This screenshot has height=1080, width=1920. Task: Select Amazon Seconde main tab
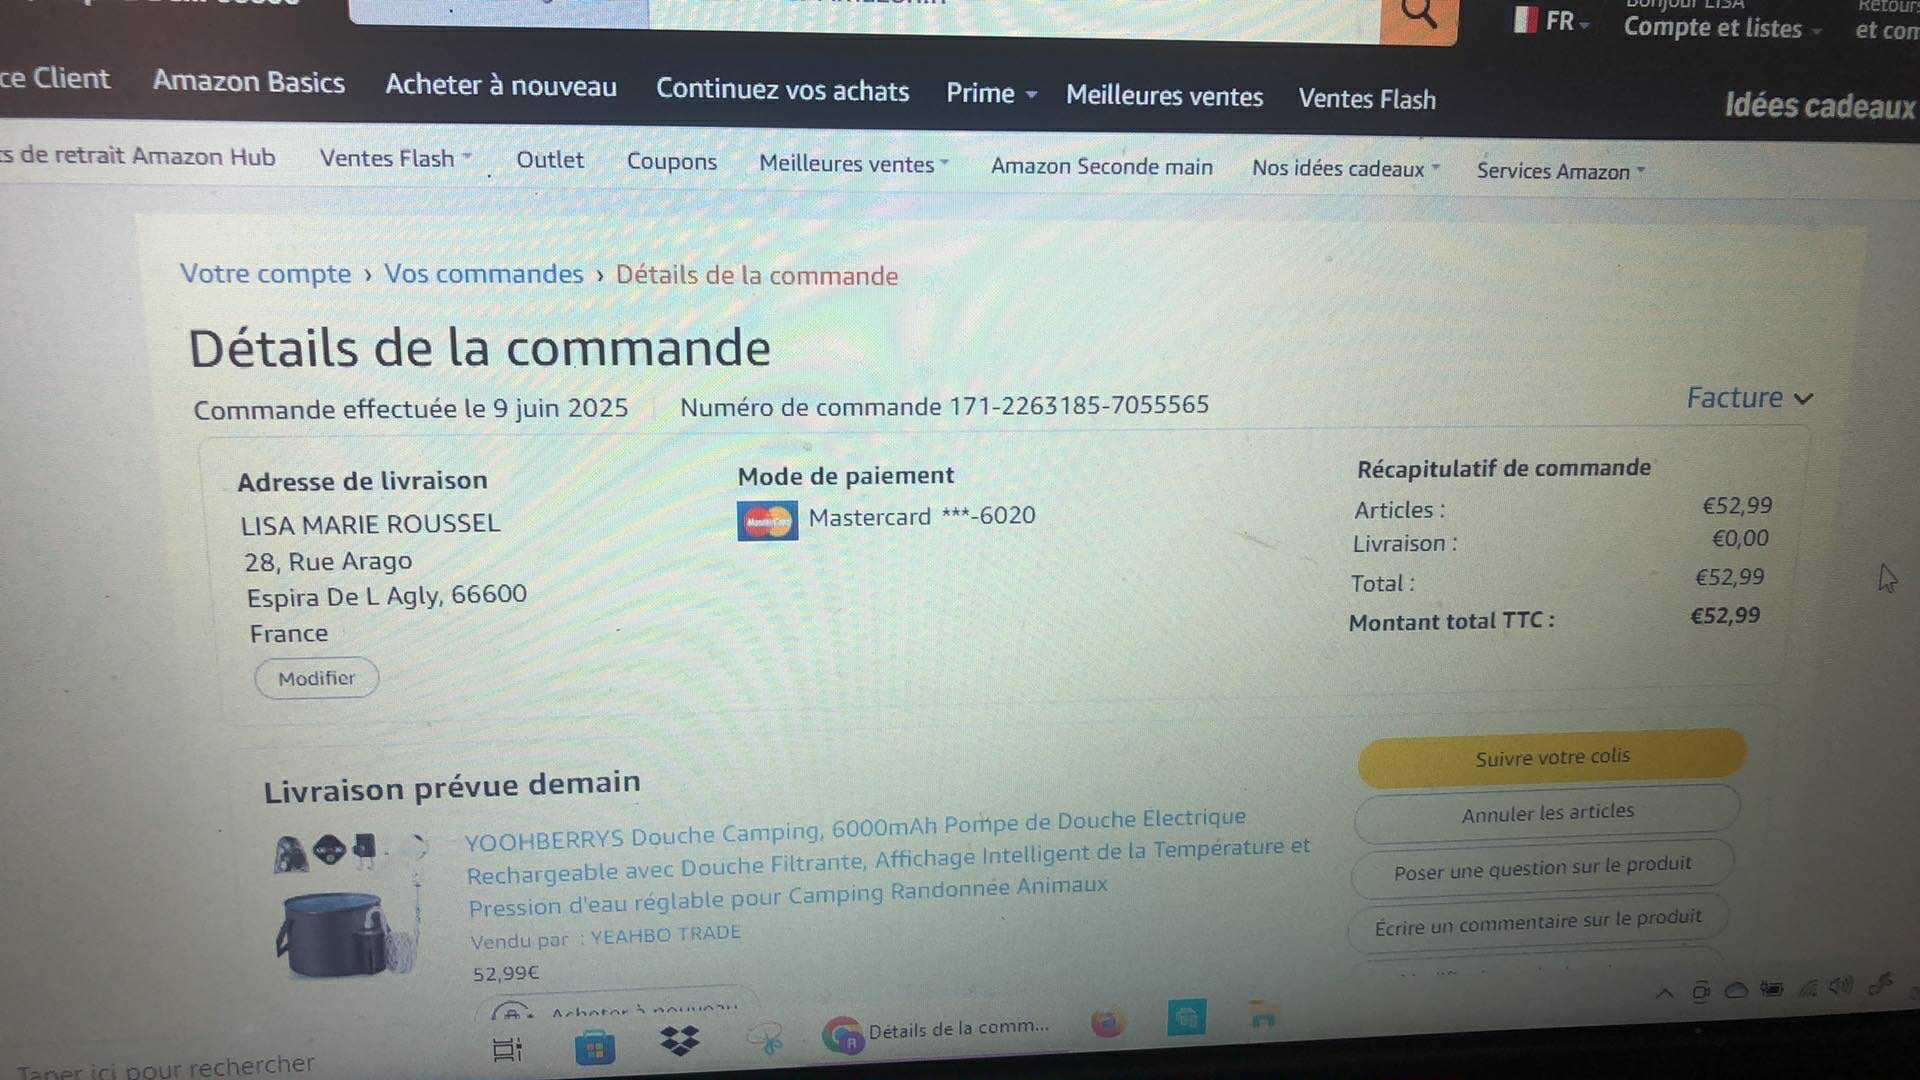pyautogui.click(x=1101, y=167)
